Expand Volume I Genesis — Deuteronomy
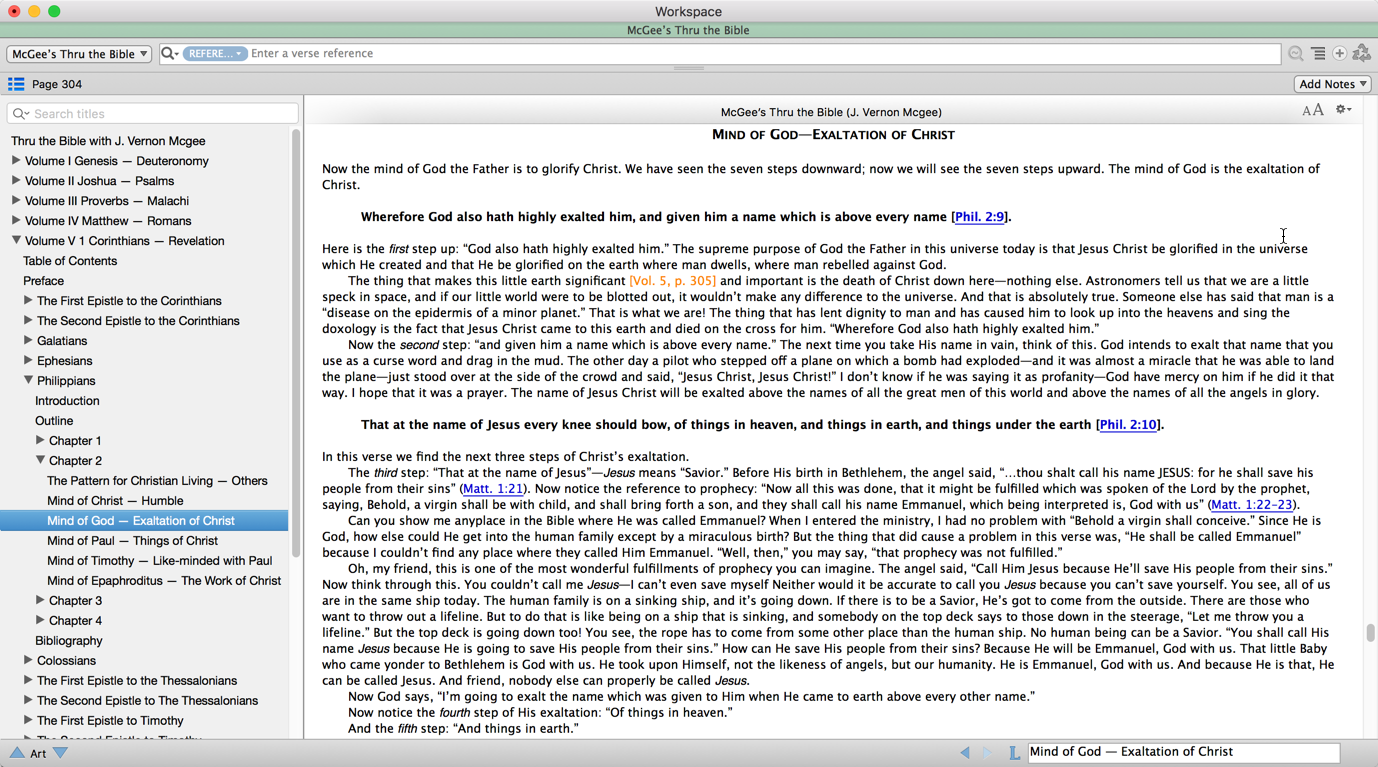Viewport: 1378px width, 767px height. pos(16,160)
